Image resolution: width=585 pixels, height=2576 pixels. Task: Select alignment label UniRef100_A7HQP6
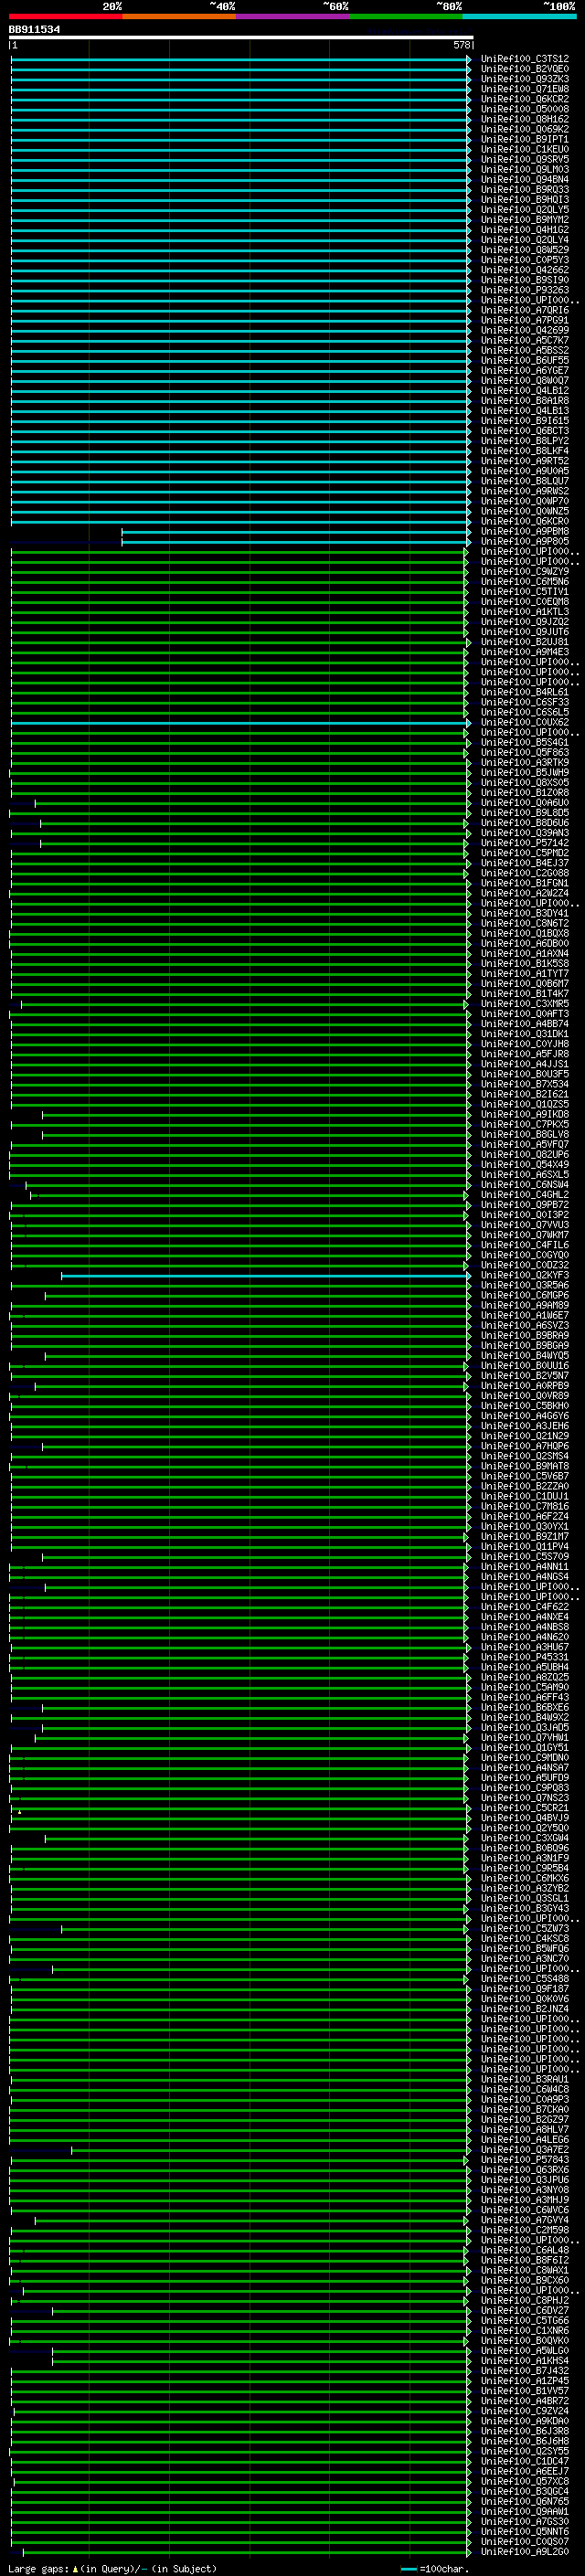pos(524,1446)
